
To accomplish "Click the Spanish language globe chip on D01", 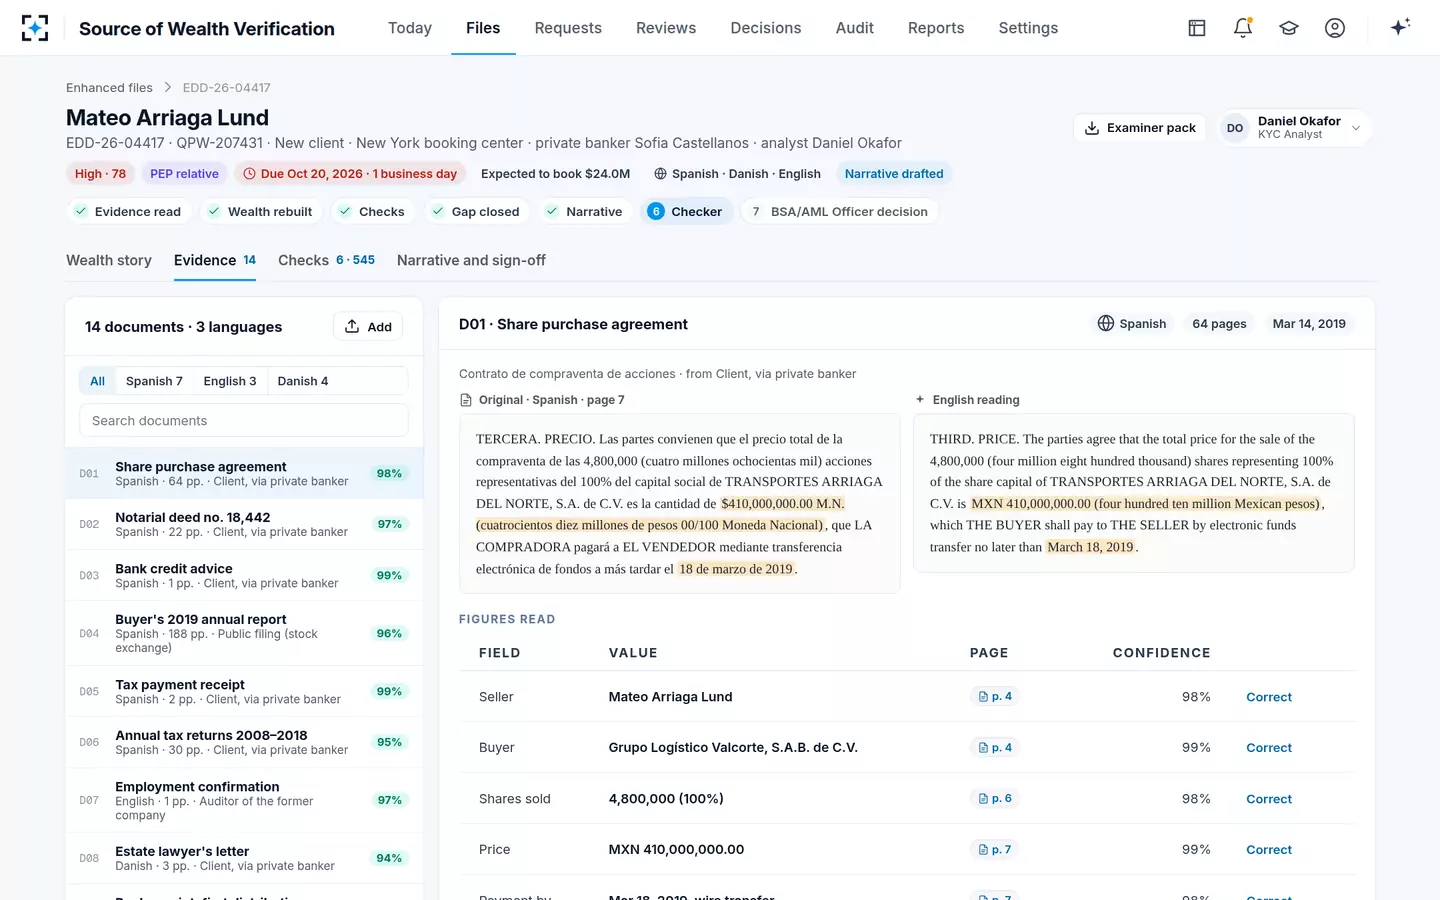I will (x=1132, y=324).
